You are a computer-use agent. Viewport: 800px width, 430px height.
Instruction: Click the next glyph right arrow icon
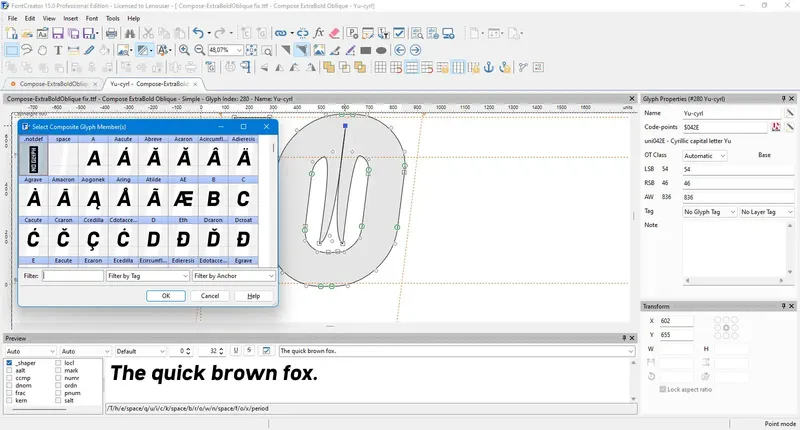tap(415, 50)
